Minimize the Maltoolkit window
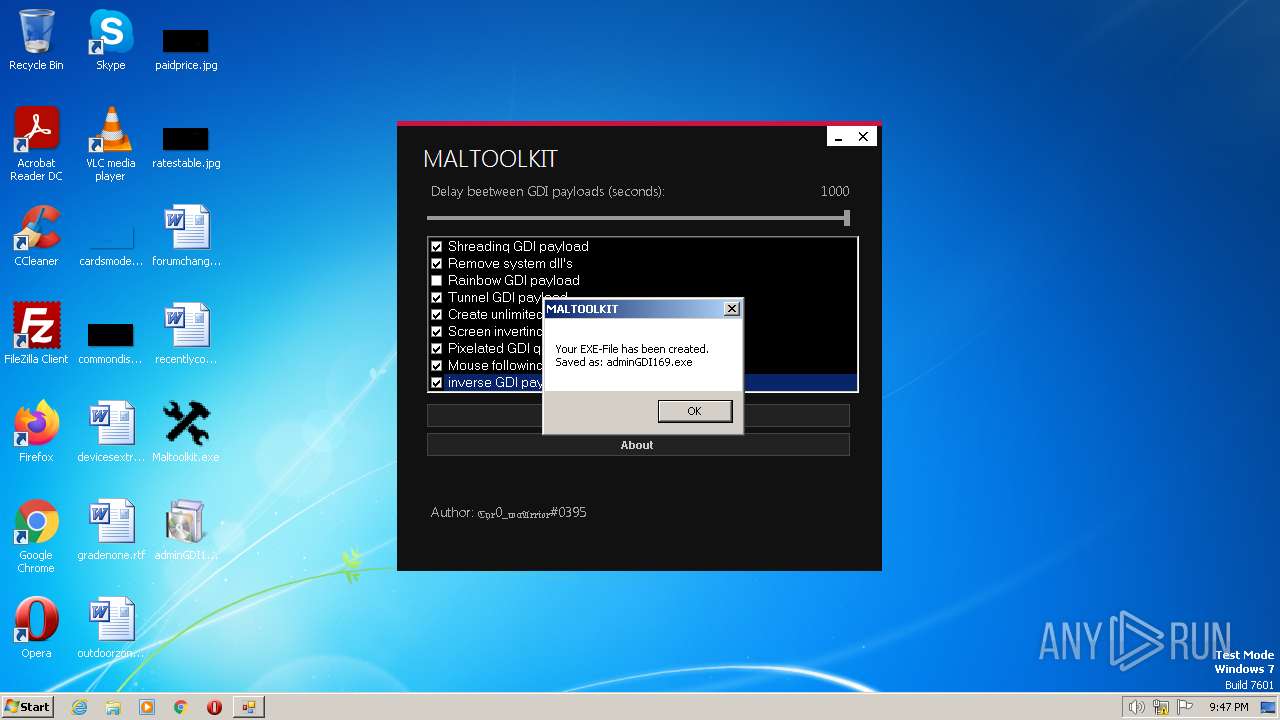Image resolution: width=1280 pixels, height=720 pixels. tap(839, 137)
